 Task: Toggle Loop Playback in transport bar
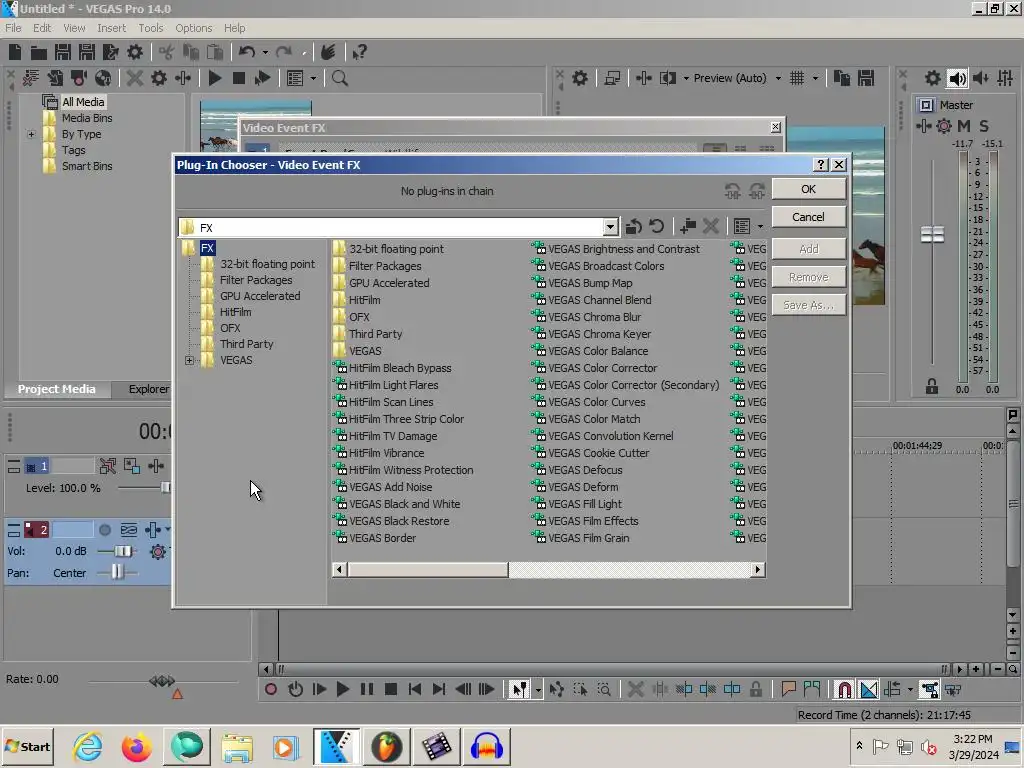point(295,689)
